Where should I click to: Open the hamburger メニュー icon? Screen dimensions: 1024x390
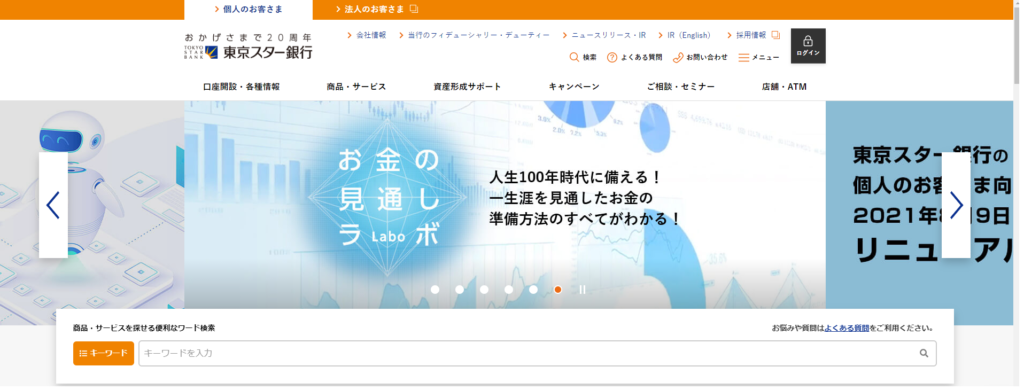click(x=743, y=57)
